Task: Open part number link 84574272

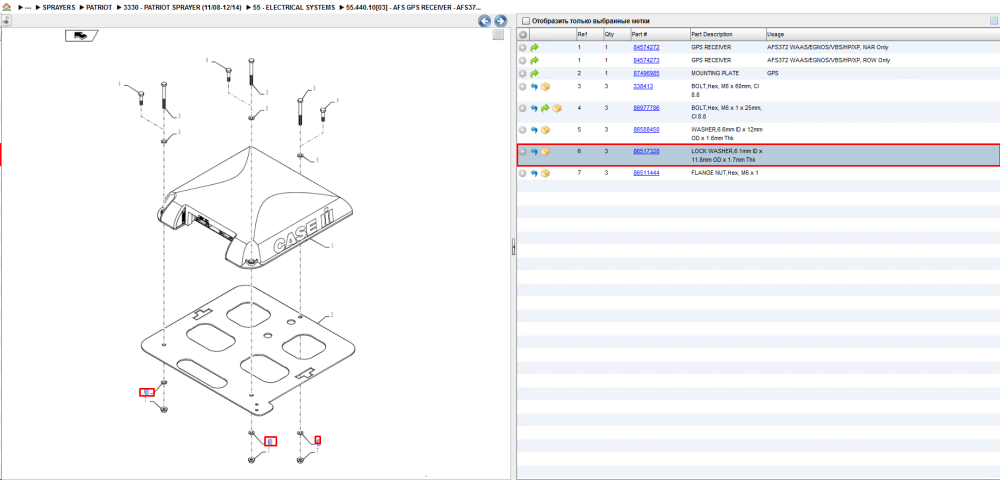Action: (646, 47)
